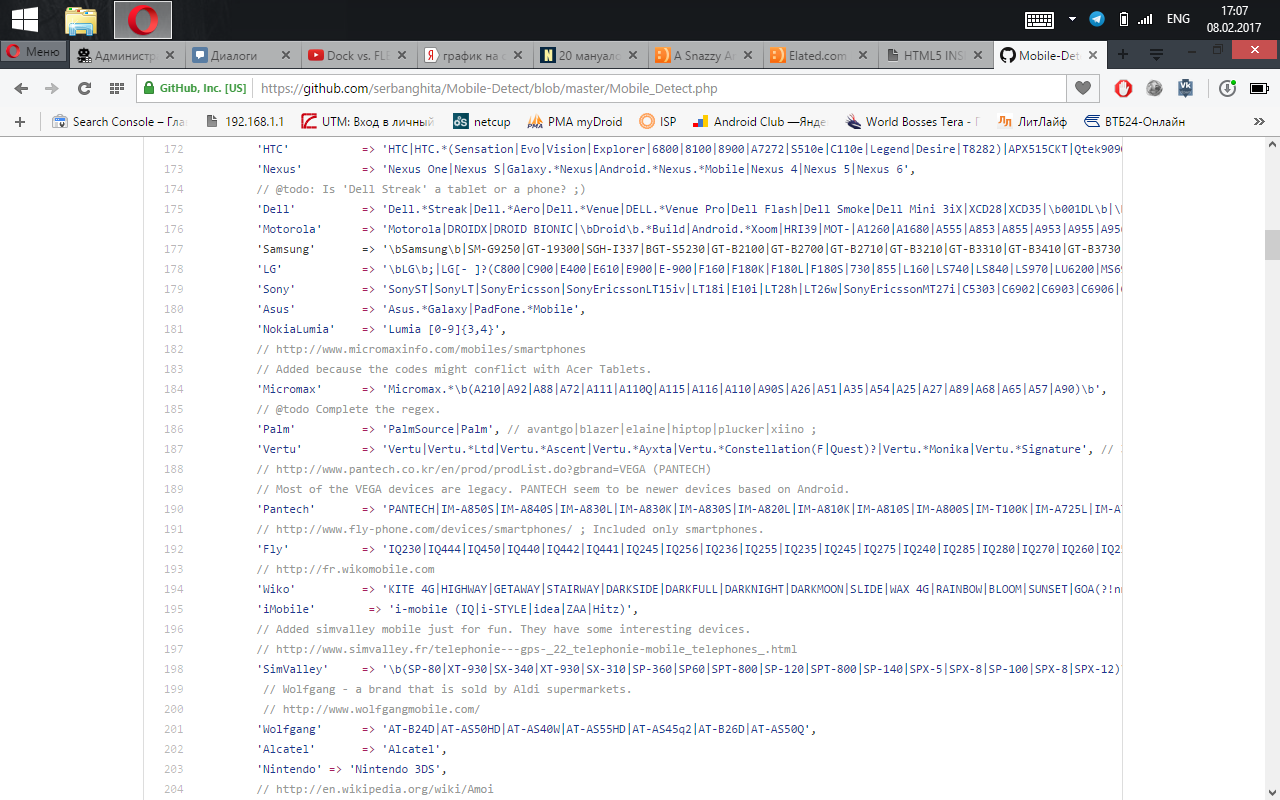Screen dimensions: 1280x800
Task: Open the tab menu list button
Action: click(x=1156, y=55)
